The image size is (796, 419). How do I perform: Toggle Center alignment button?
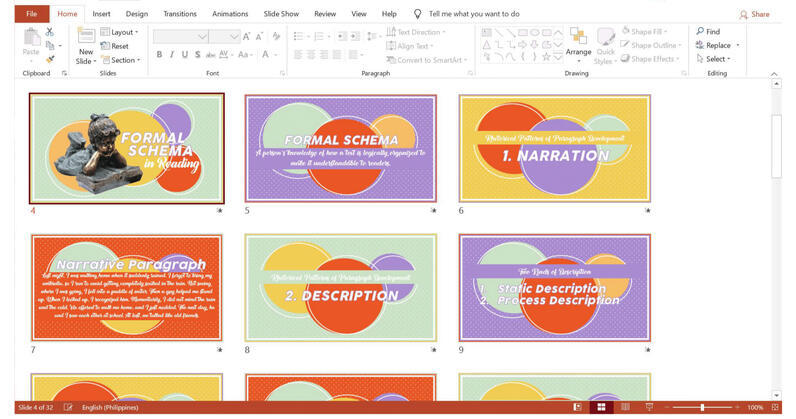point(311,54)
